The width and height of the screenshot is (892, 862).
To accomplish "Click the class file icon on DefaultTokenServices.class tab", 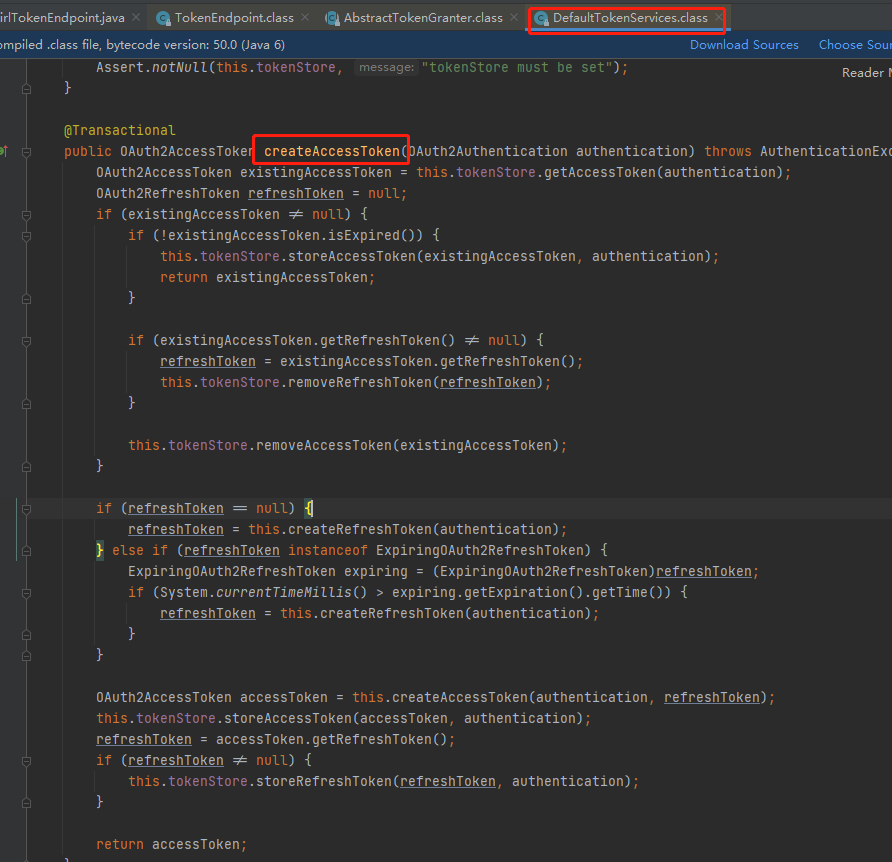I will point(542,18).
